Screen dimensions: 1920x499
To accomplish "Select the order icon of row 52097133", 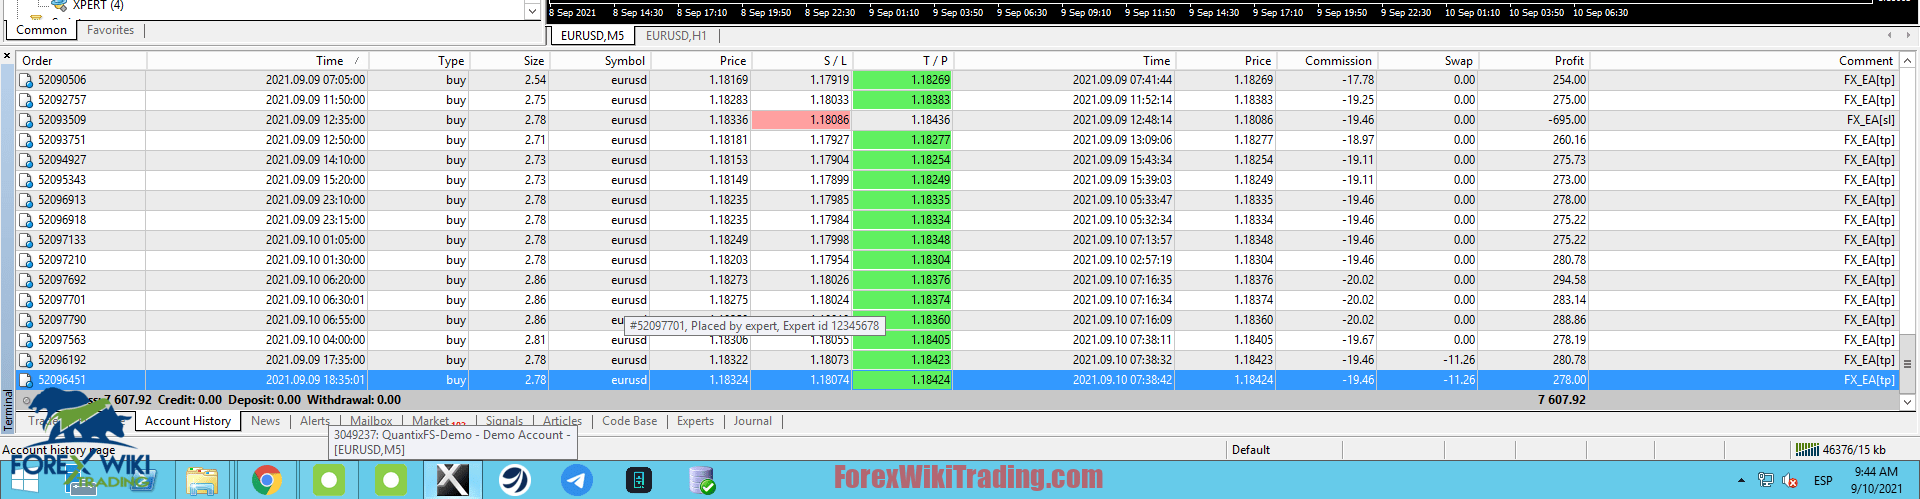I will click(x=26, y=240).
